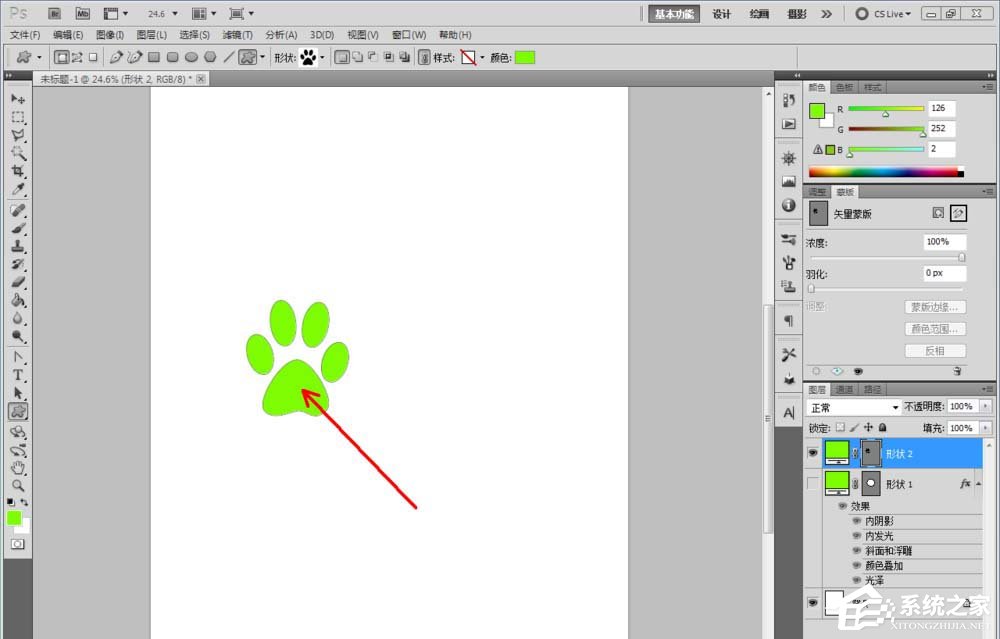This screenshot has height=639, width=1000.
Task: Select the Crop tool
Action: (x=18, y=171)
